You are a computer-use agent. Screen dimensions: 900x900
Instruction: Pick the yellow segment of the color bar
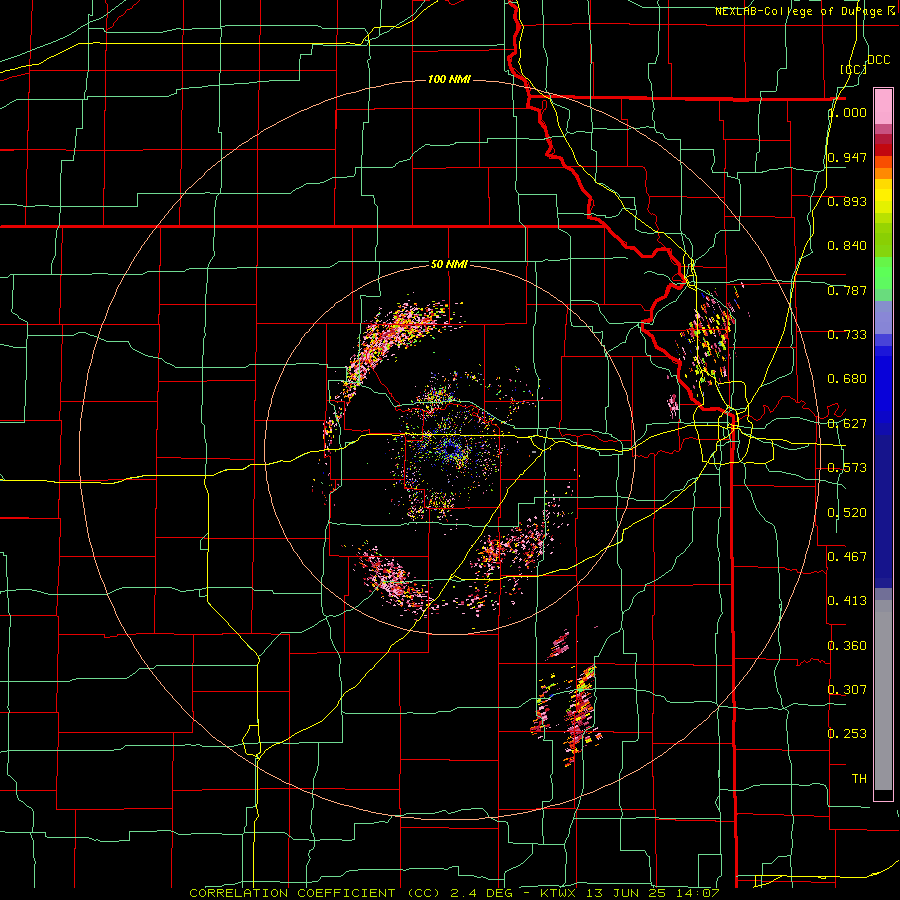(x=883, y=200)
